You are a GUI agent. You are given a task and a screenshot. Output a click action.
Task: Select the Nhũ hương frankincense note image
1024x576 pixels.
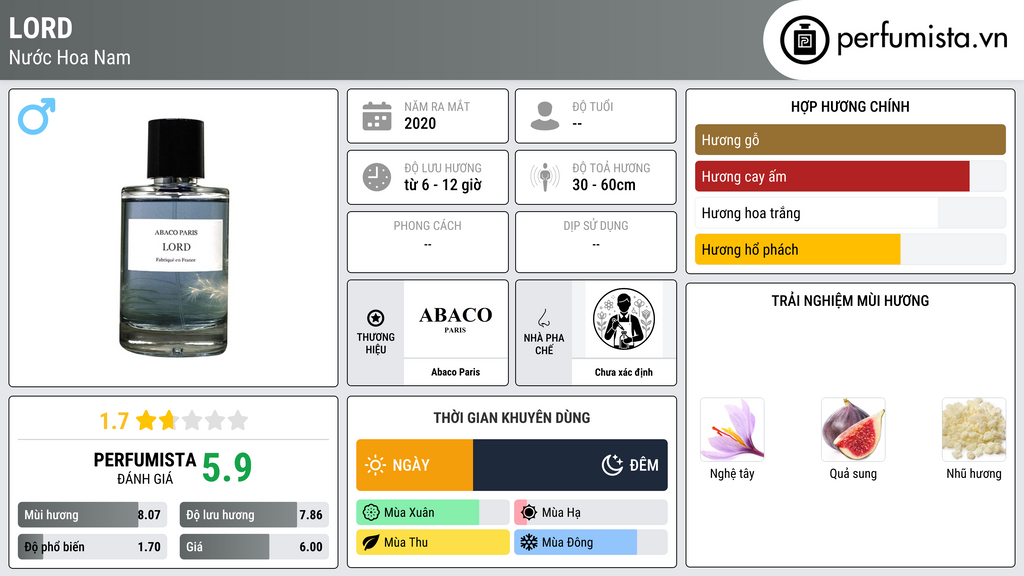(x=974, y=430)
